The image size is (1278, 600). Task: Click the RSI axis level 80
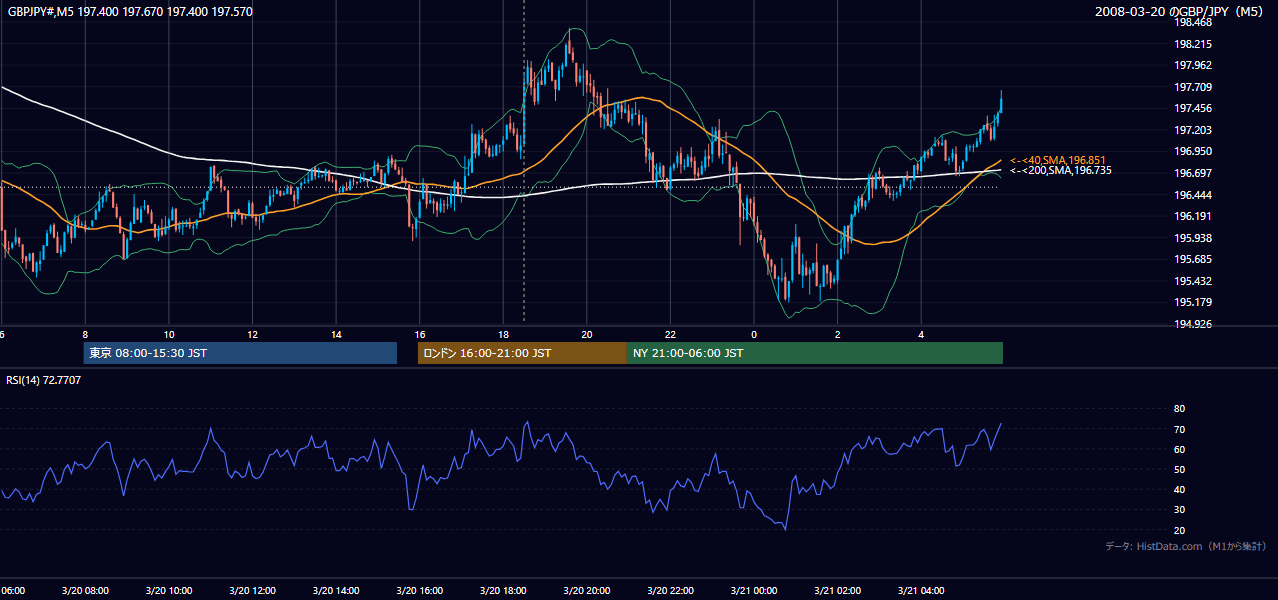pos(1179,409)
